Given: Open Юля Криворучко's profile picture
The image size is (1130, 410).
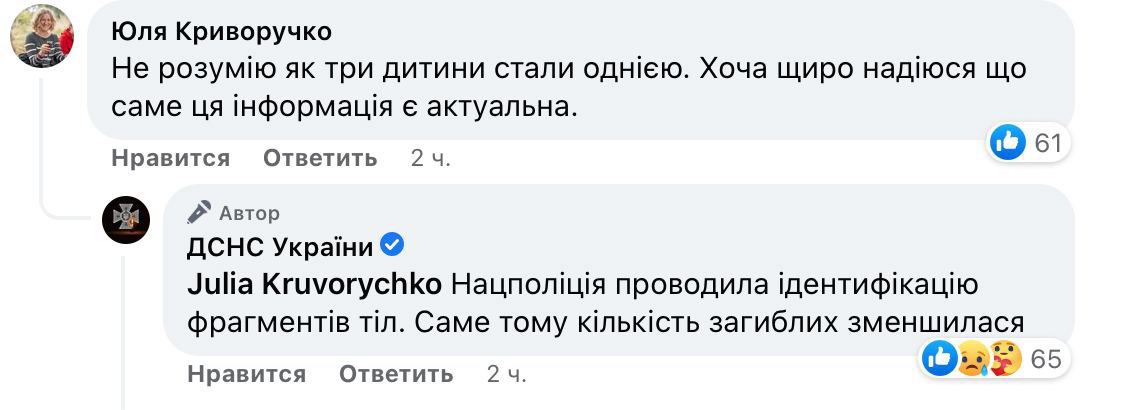Looking at the screenshot, I should tap(42, 36).
